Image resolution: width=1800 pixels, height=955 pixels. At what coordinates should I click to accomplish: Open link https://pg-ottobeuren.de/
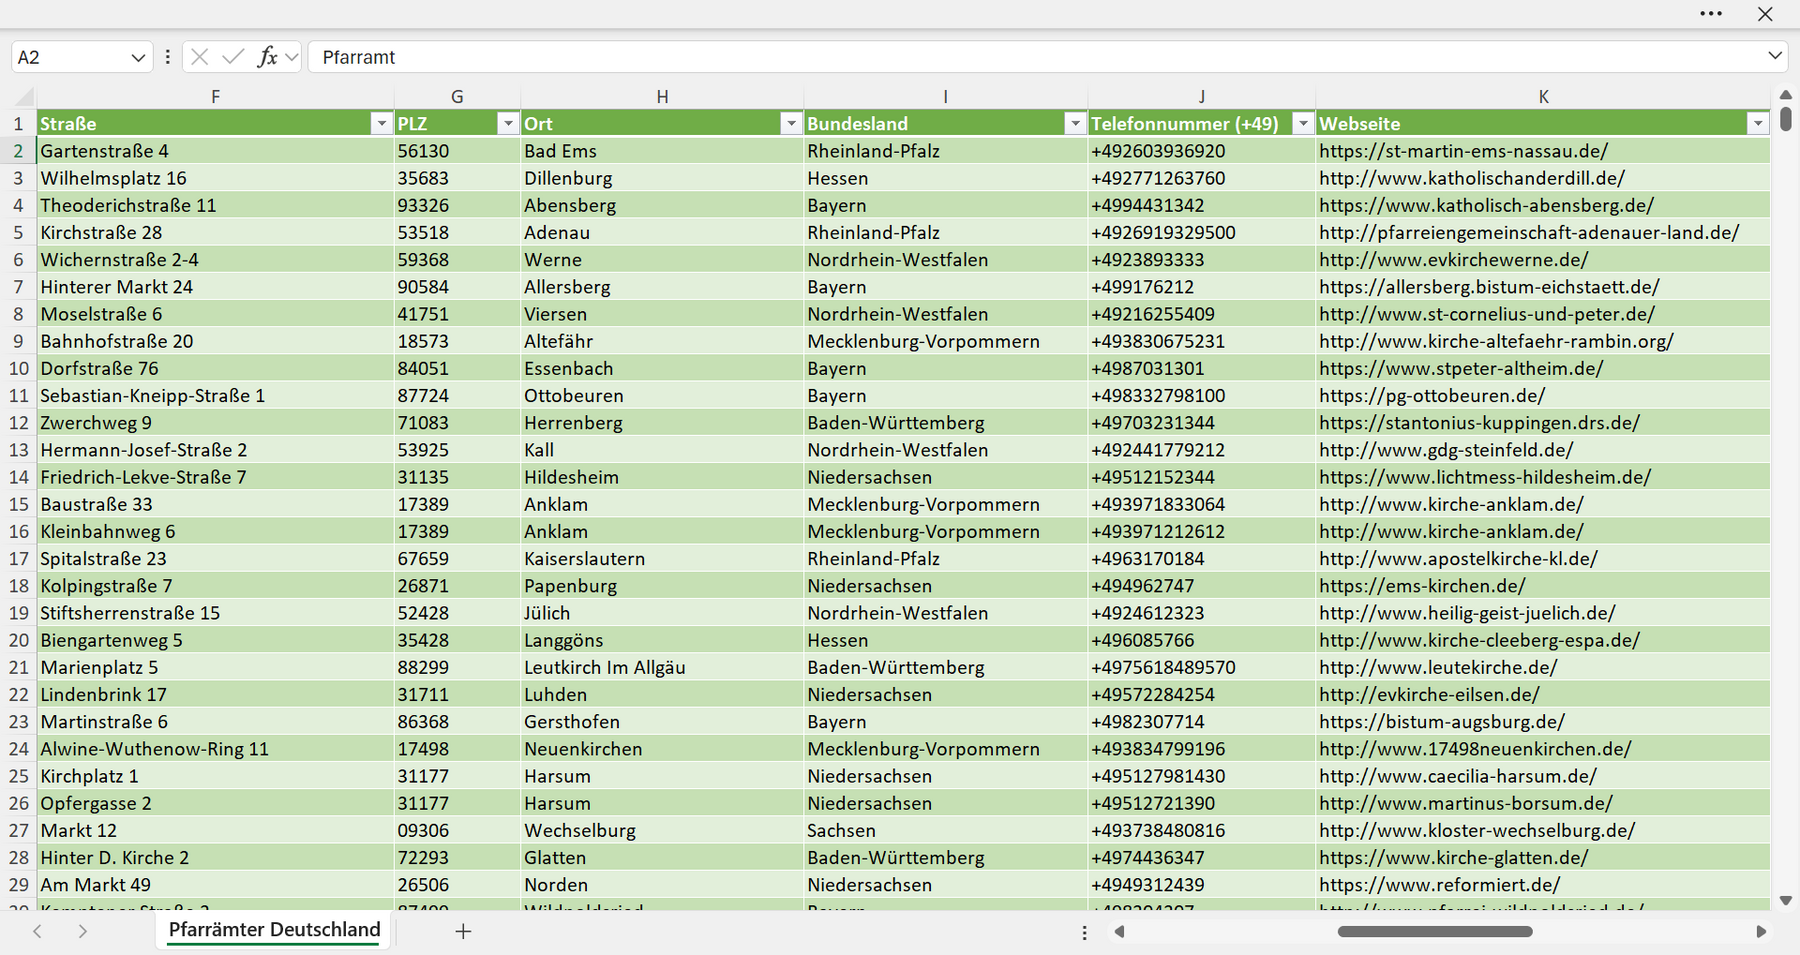(x=1432, y=395)
